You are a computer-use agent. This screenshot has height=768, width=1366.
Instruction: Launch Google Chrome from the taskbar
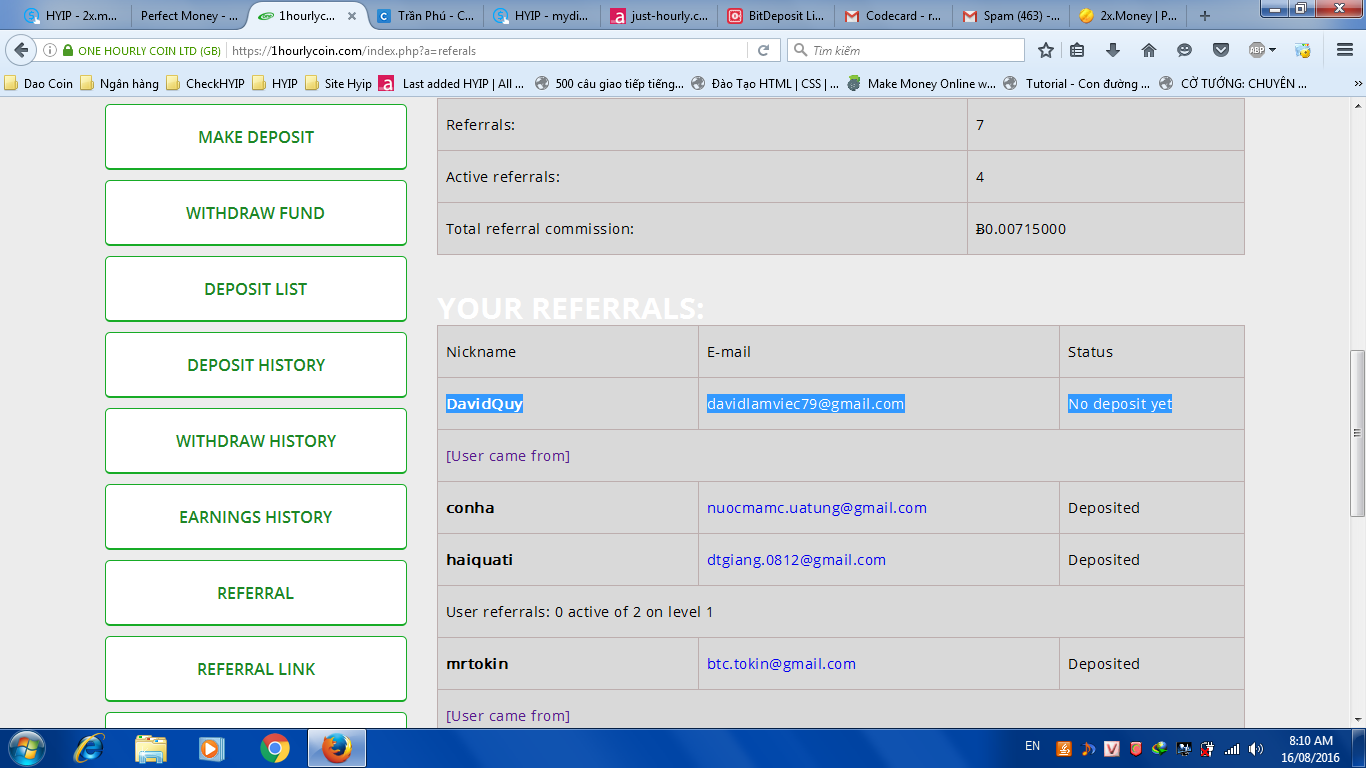tap(274, 748)
